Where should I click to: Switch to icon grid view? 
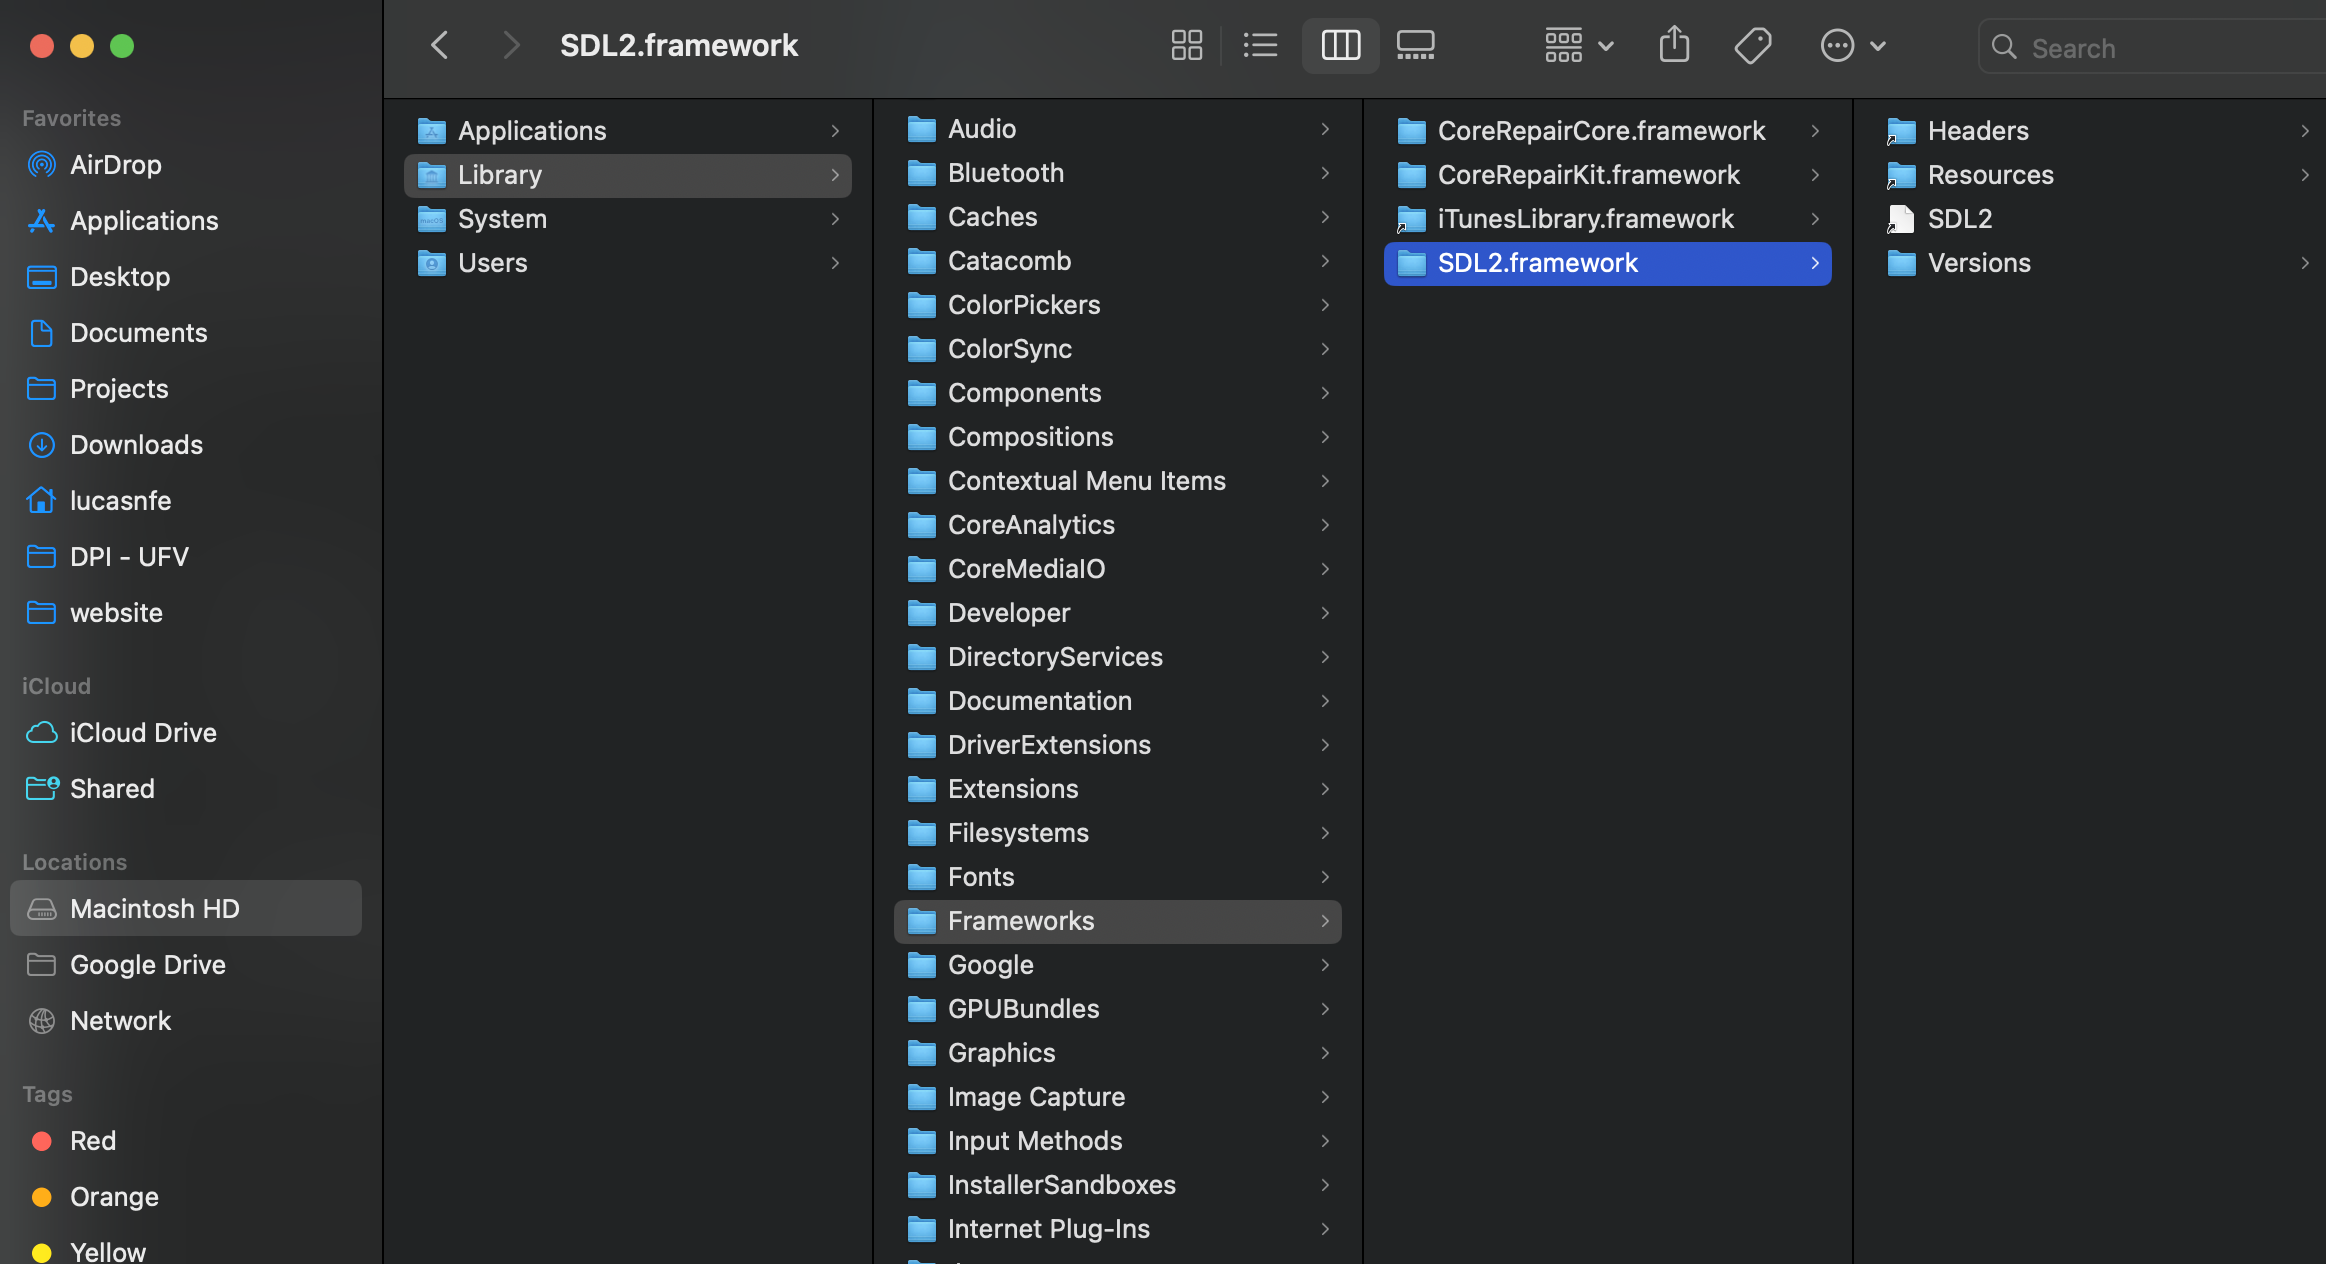click(1186, 46)
